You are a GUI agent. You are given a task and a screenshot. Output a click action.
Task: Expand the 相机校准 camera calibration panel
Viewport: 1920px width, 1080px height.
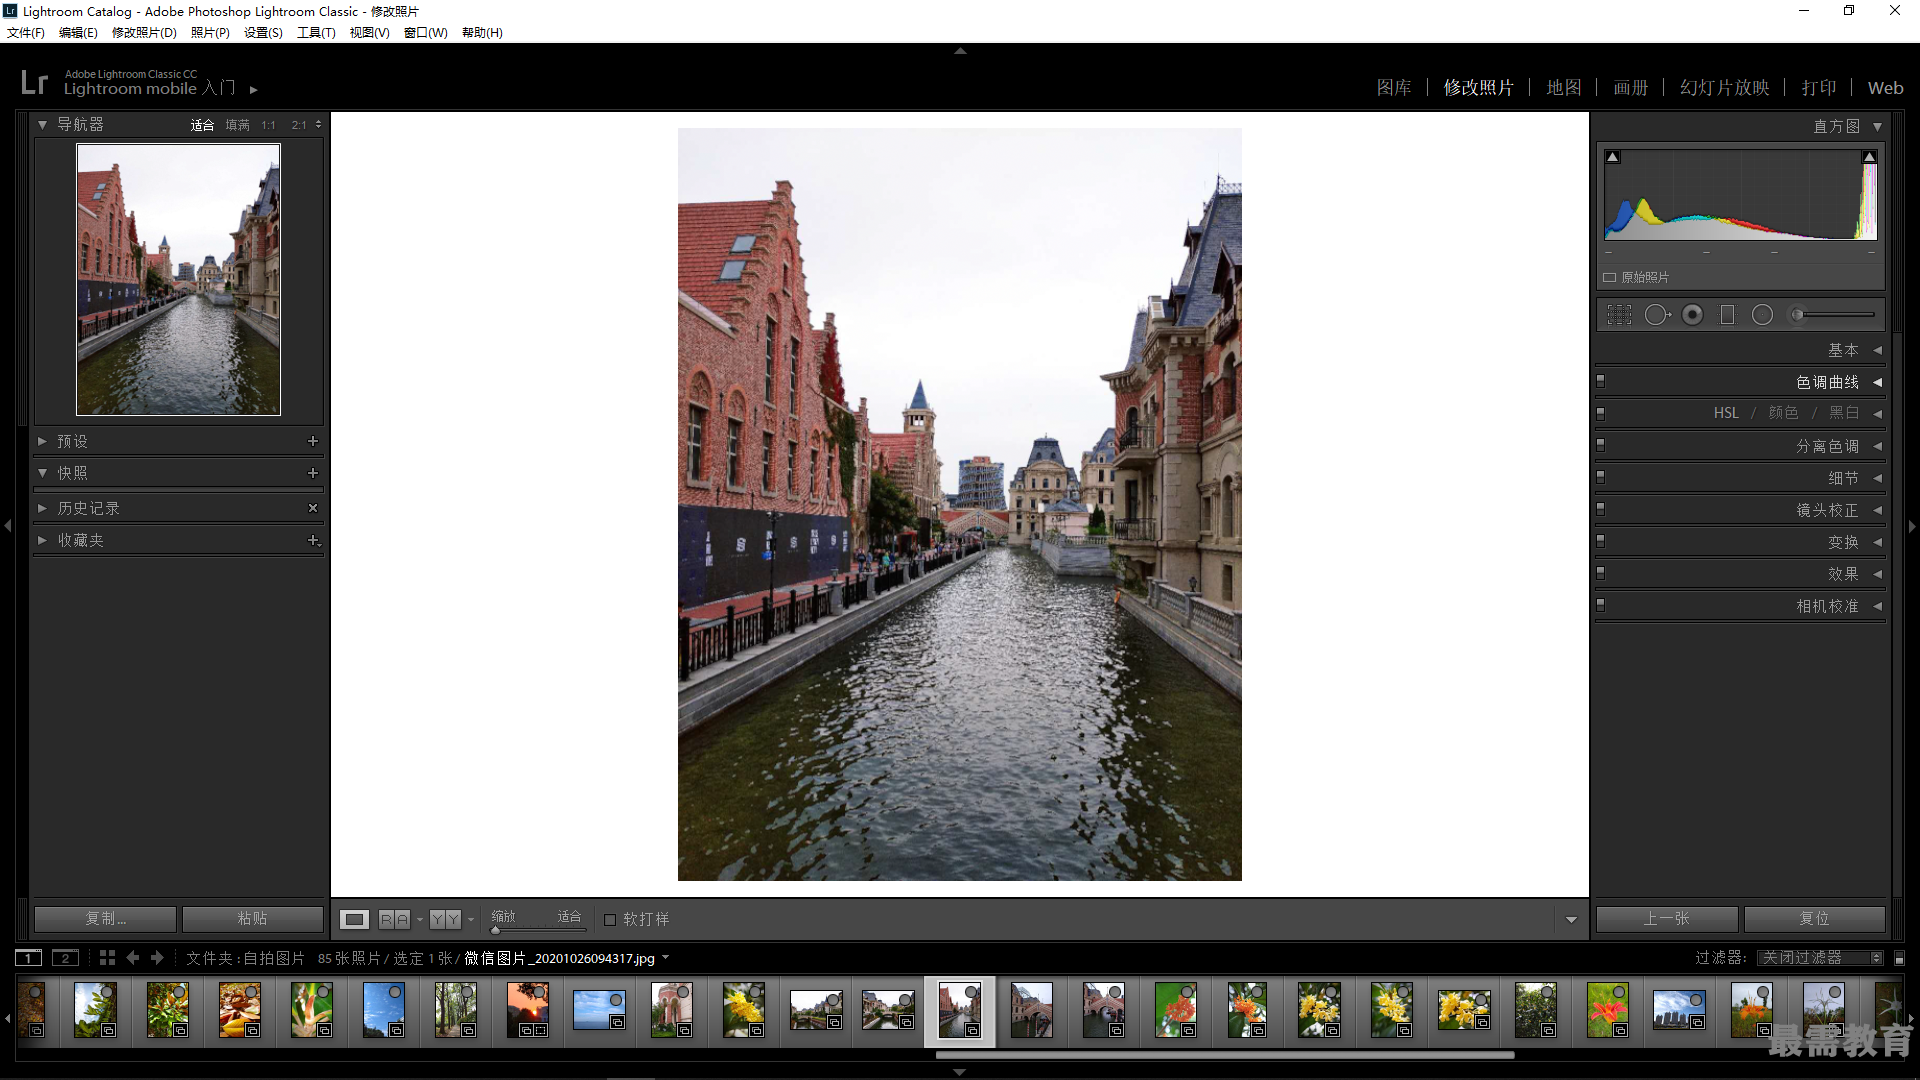[x=1877, y=606]
